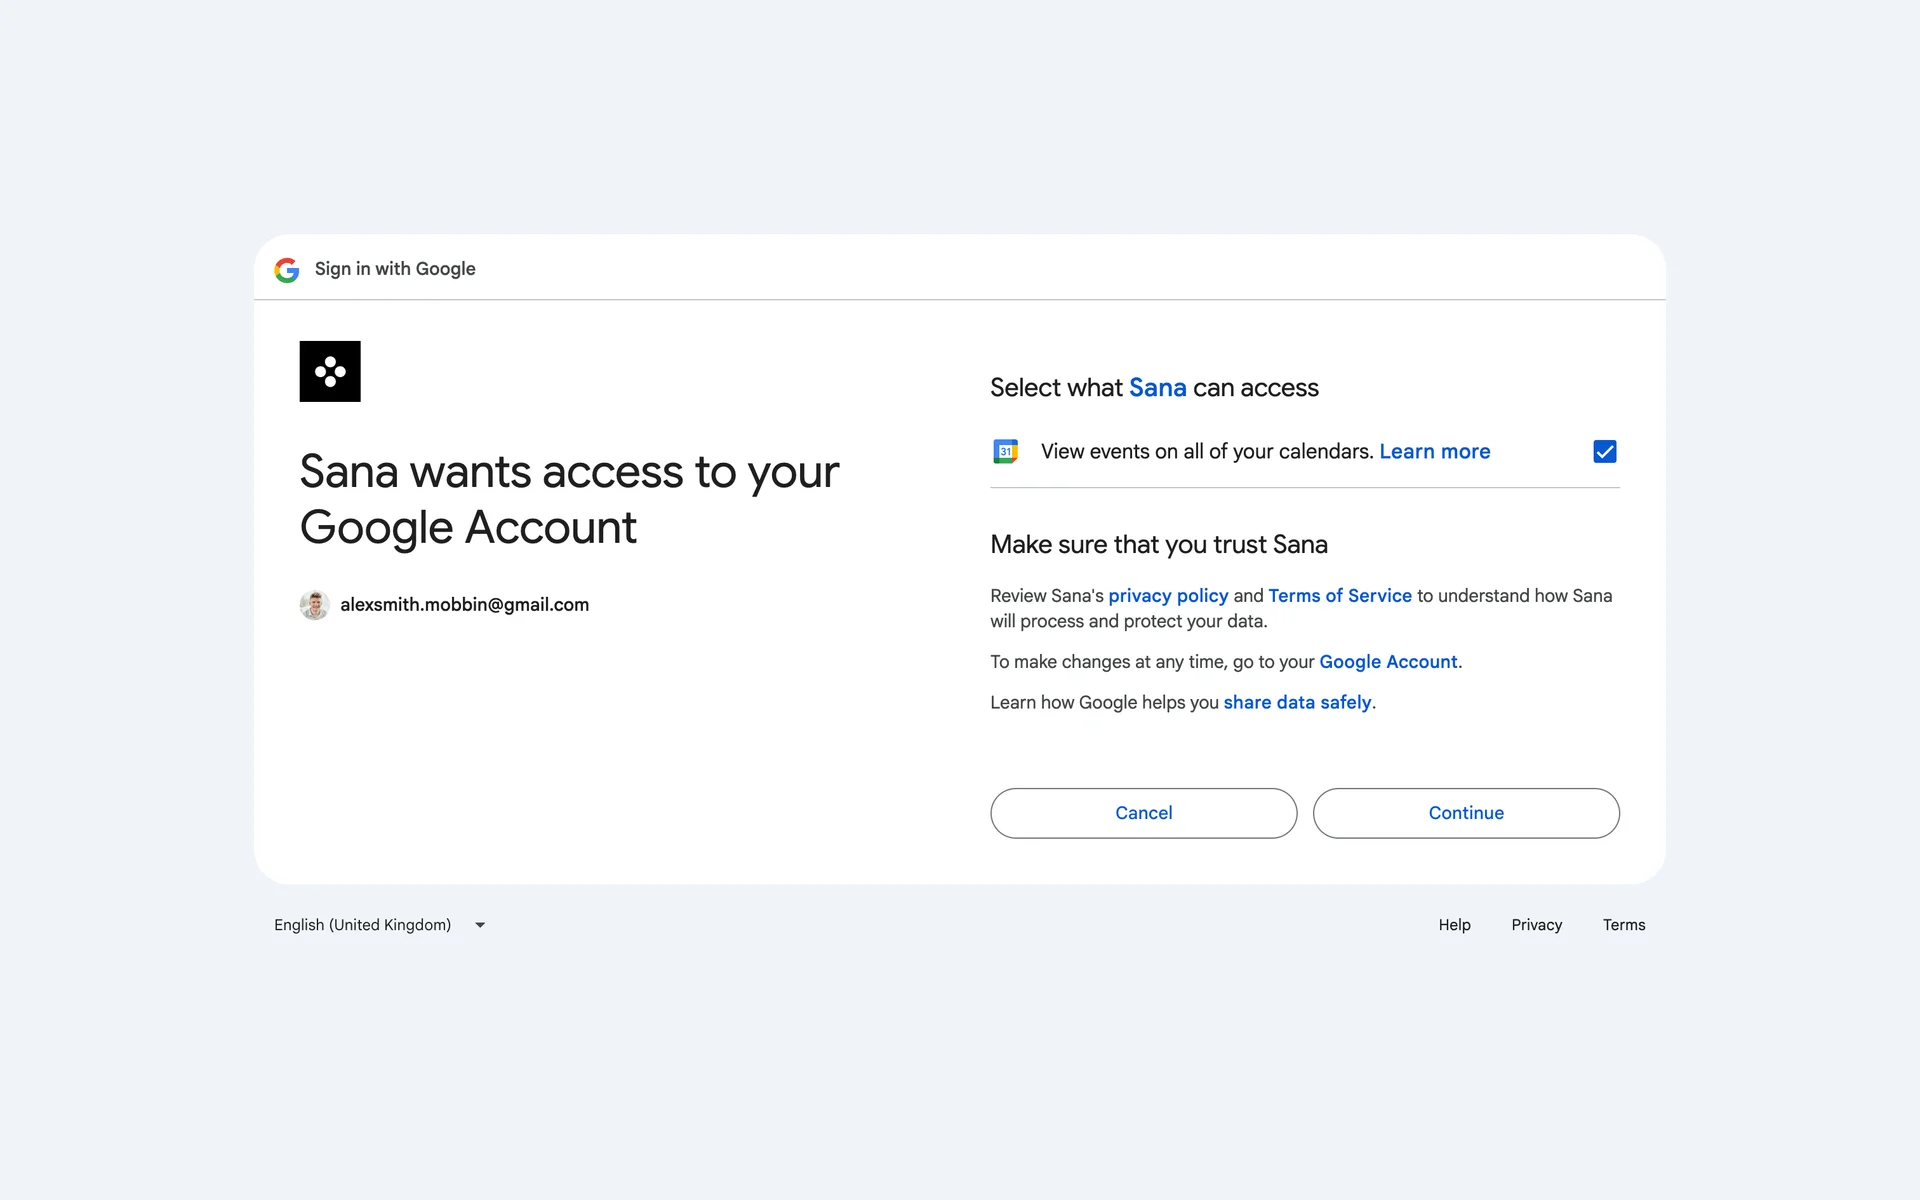This screenshot has width=1920, height=1200.
Task: Click the black Sana app logo
Action: [330, 371]
